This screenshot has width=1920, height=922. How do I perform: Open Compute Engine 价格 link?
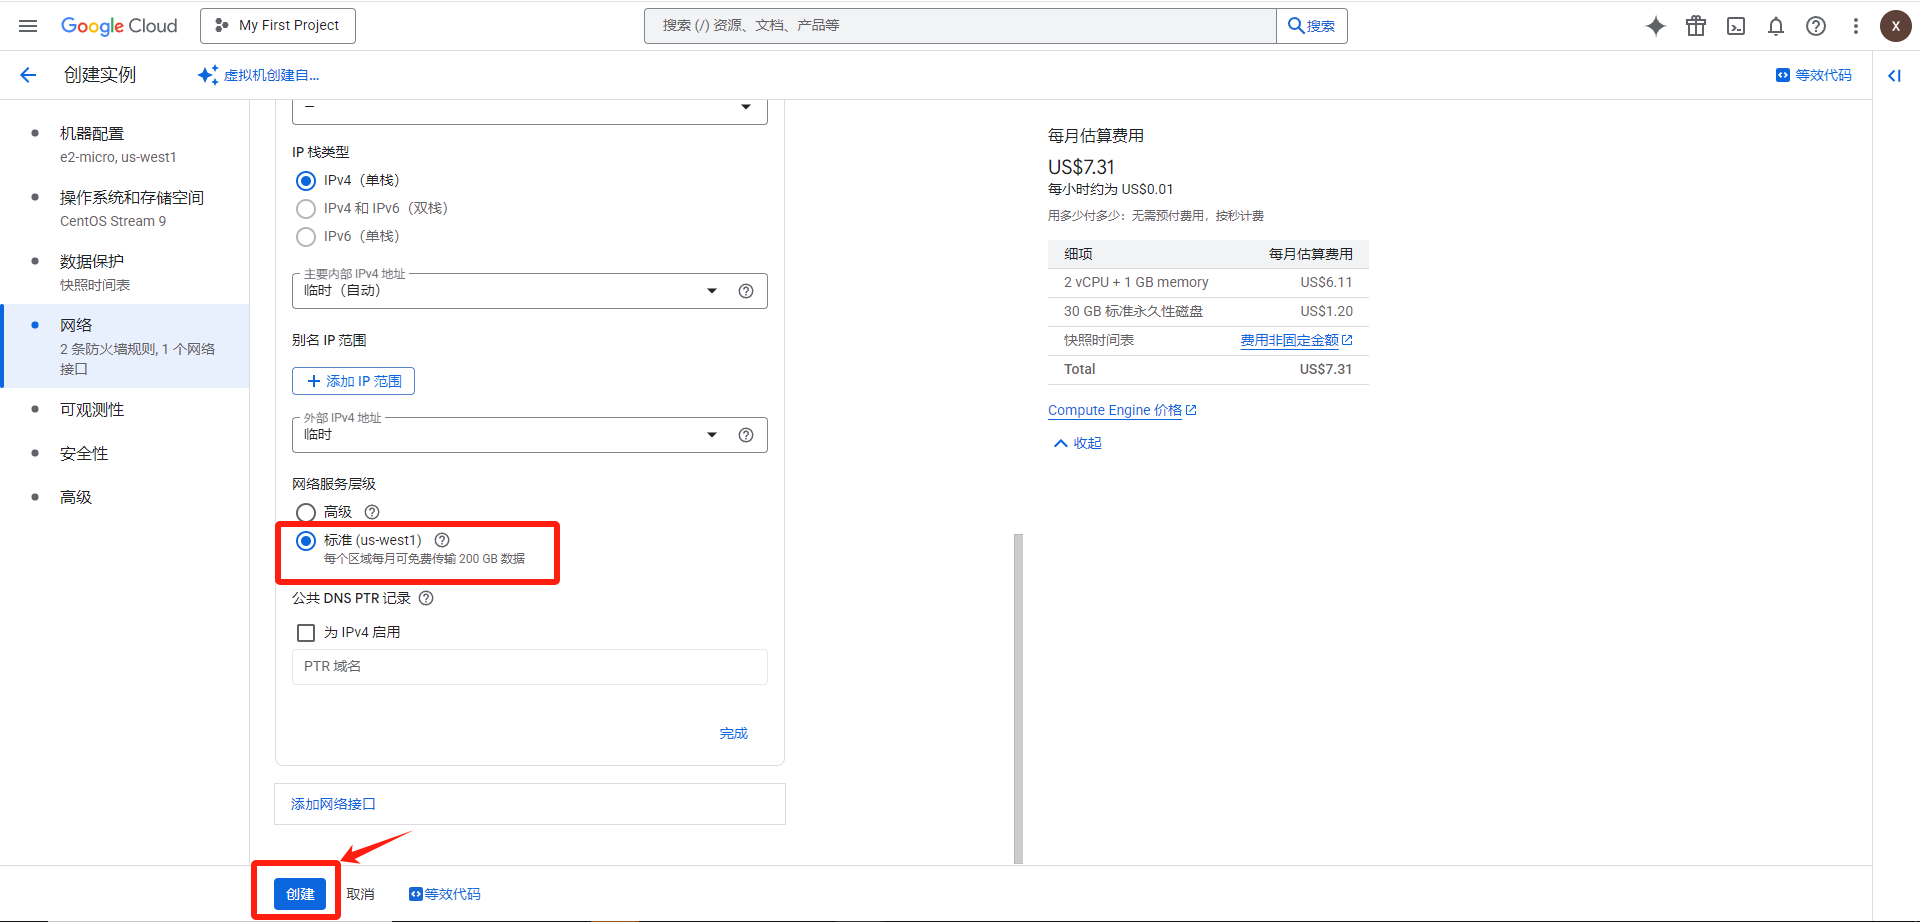pyautogui.click(x=1122, y=410)
